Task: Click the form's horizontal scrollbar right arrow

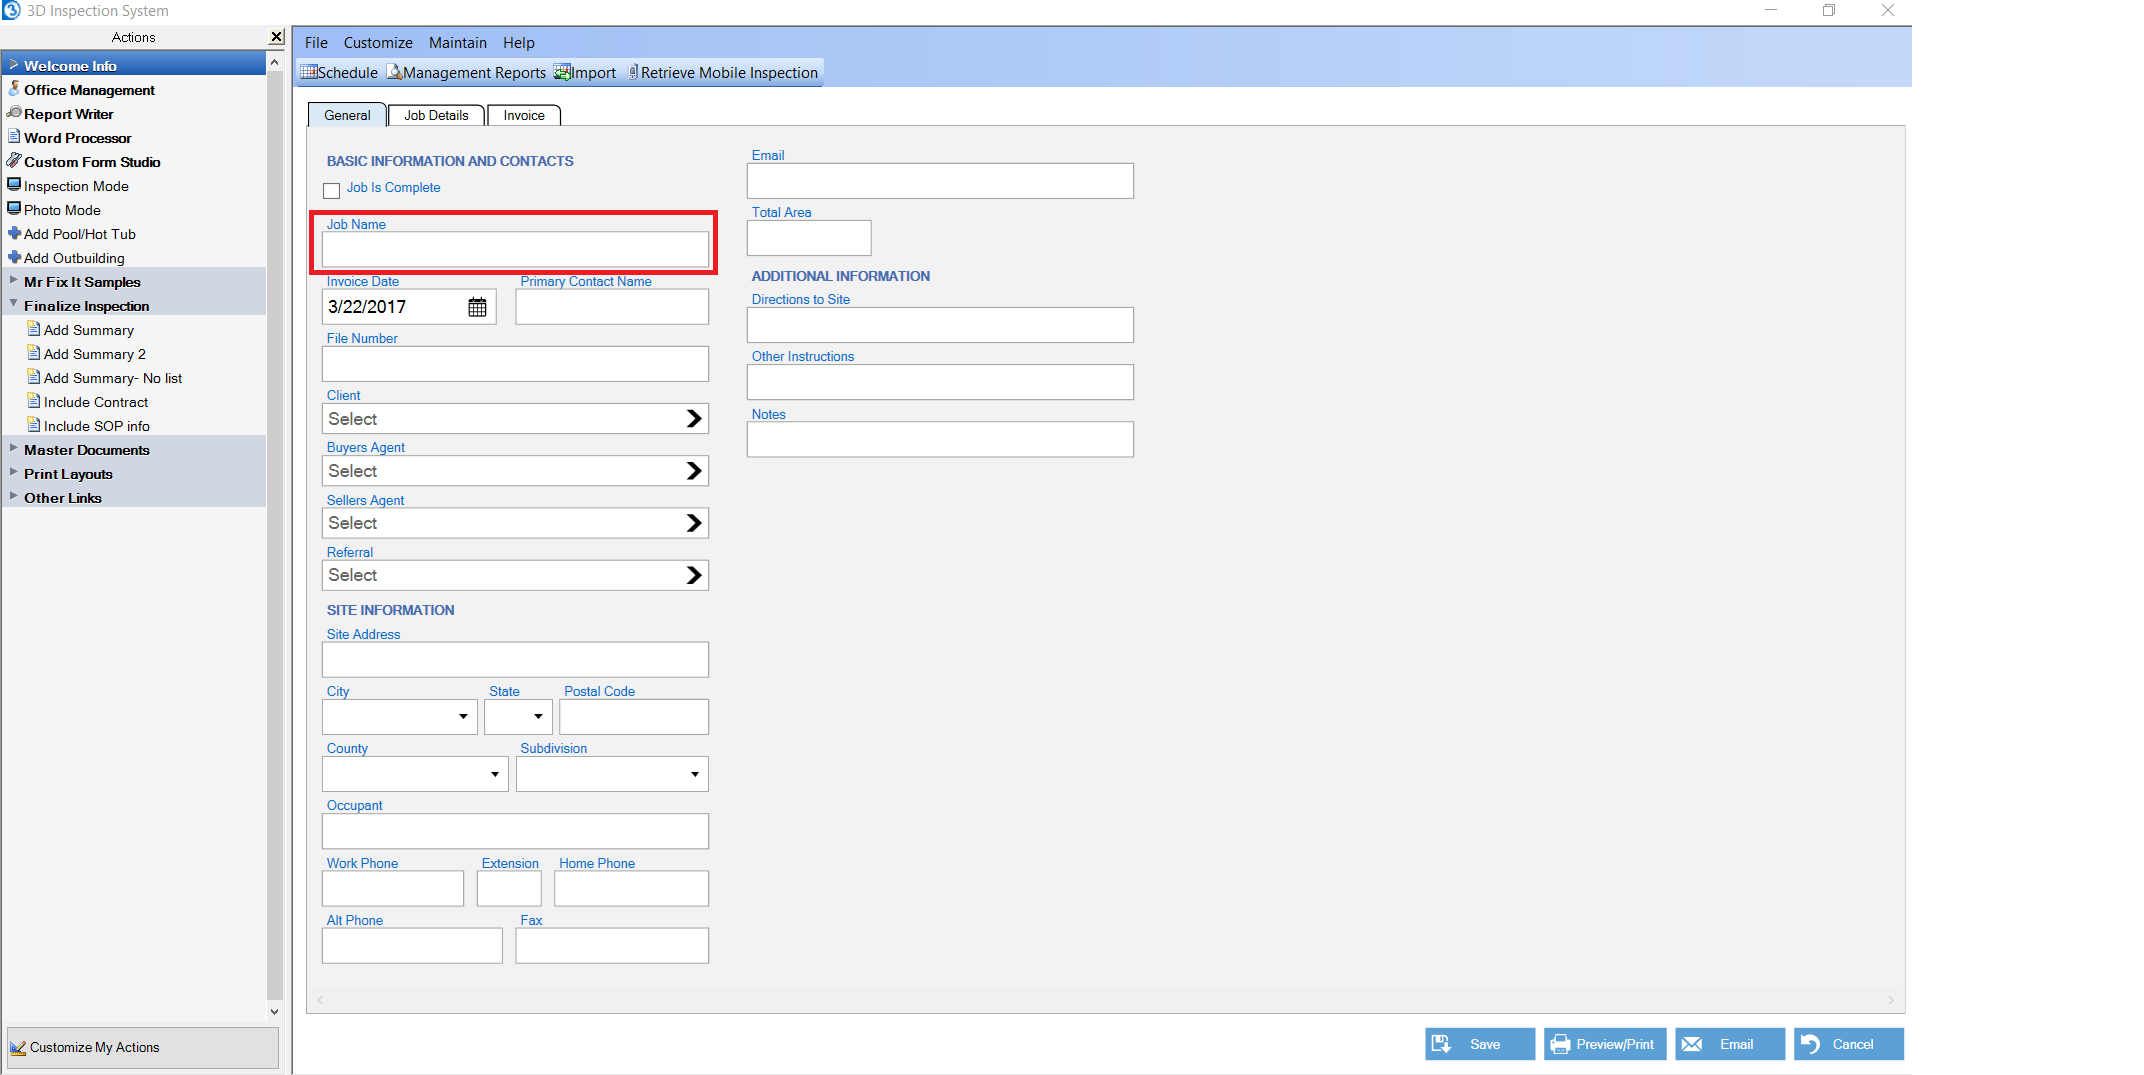Action: [x=1890, y=1000]
